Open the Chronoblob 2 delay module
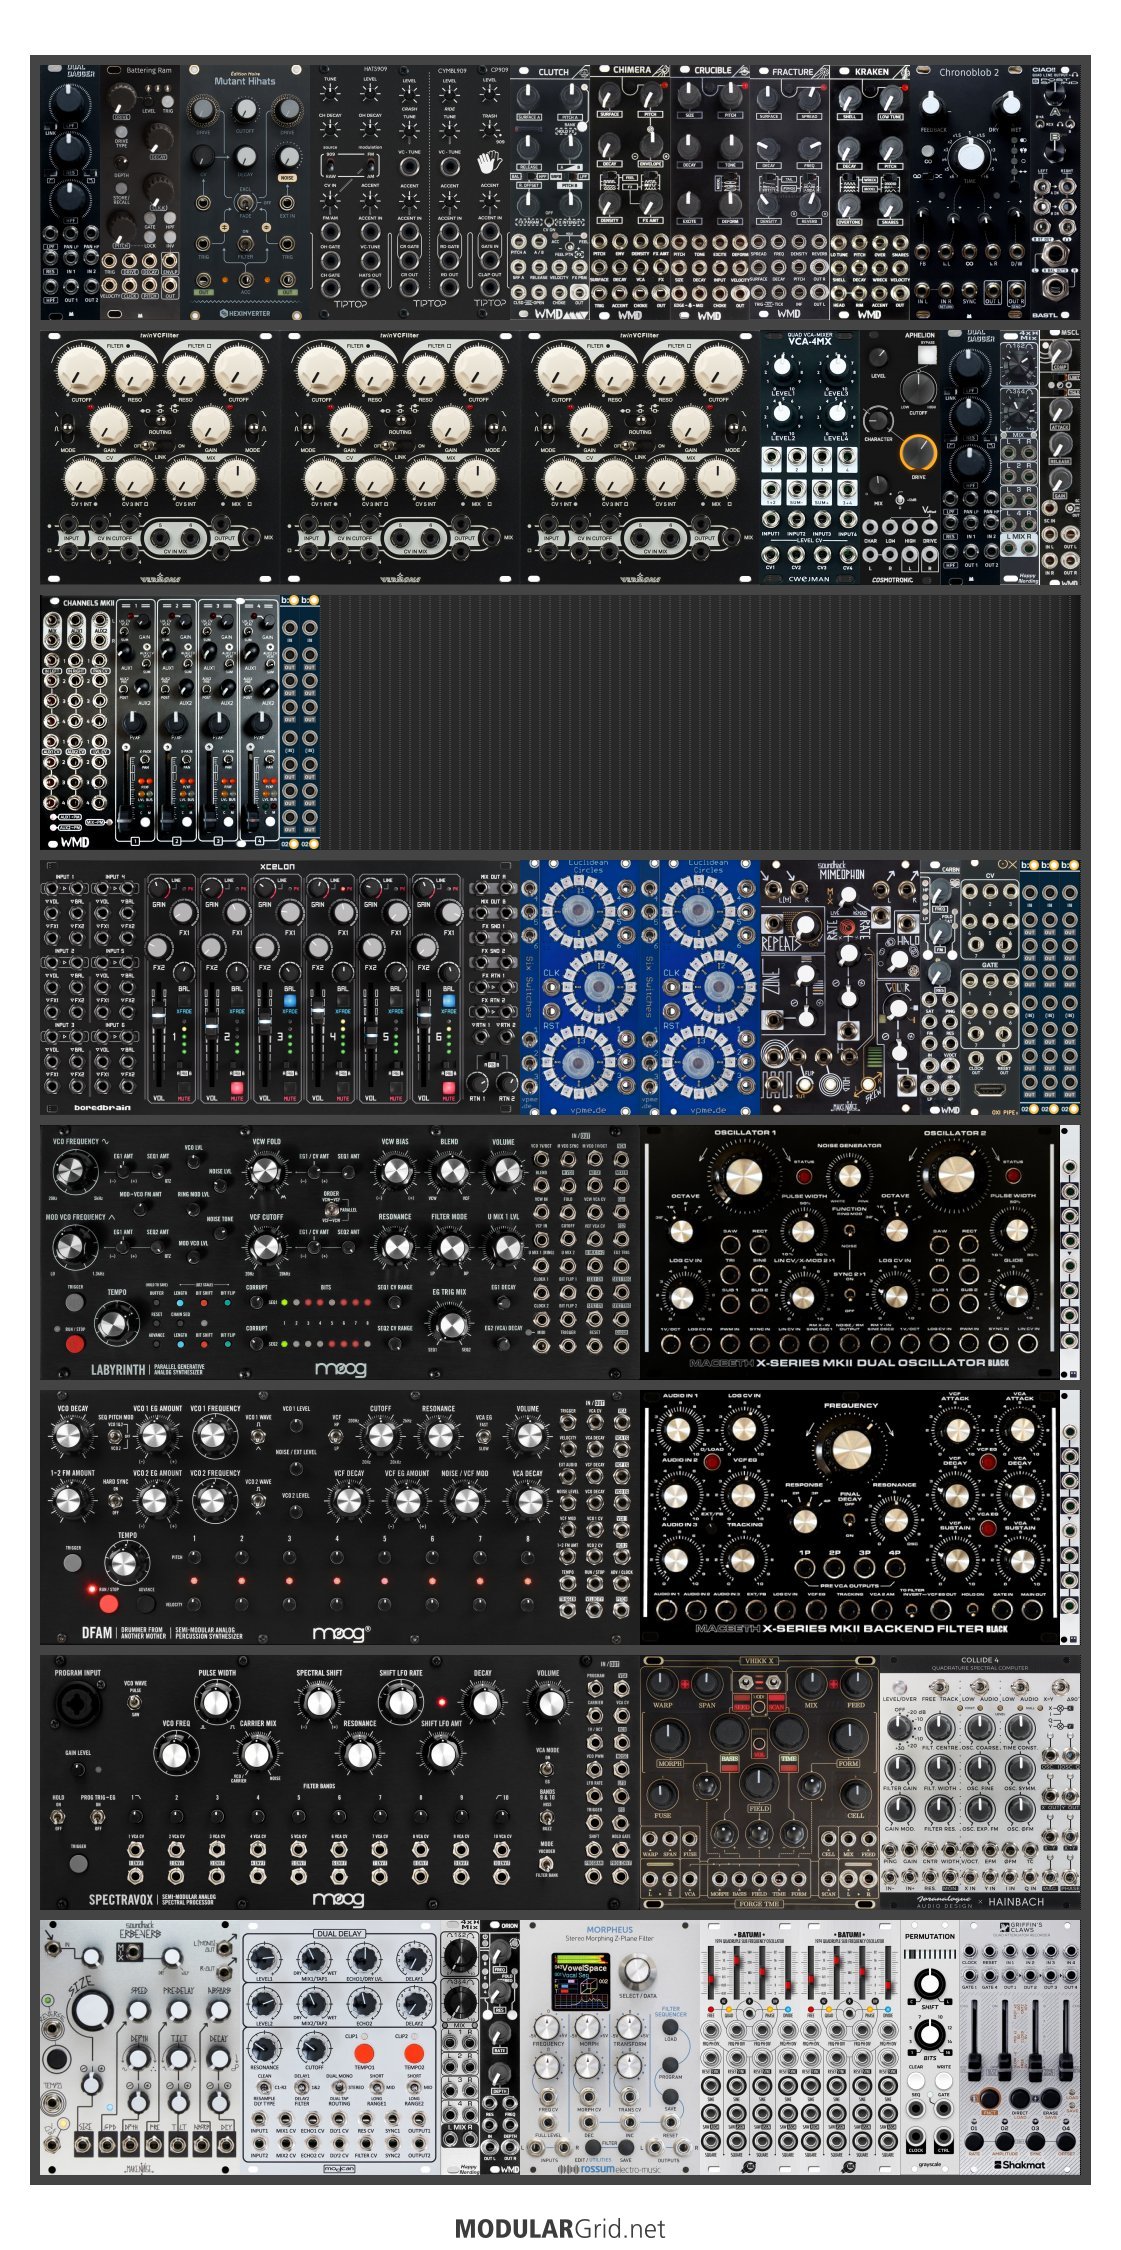 click(x=970, y=193)
